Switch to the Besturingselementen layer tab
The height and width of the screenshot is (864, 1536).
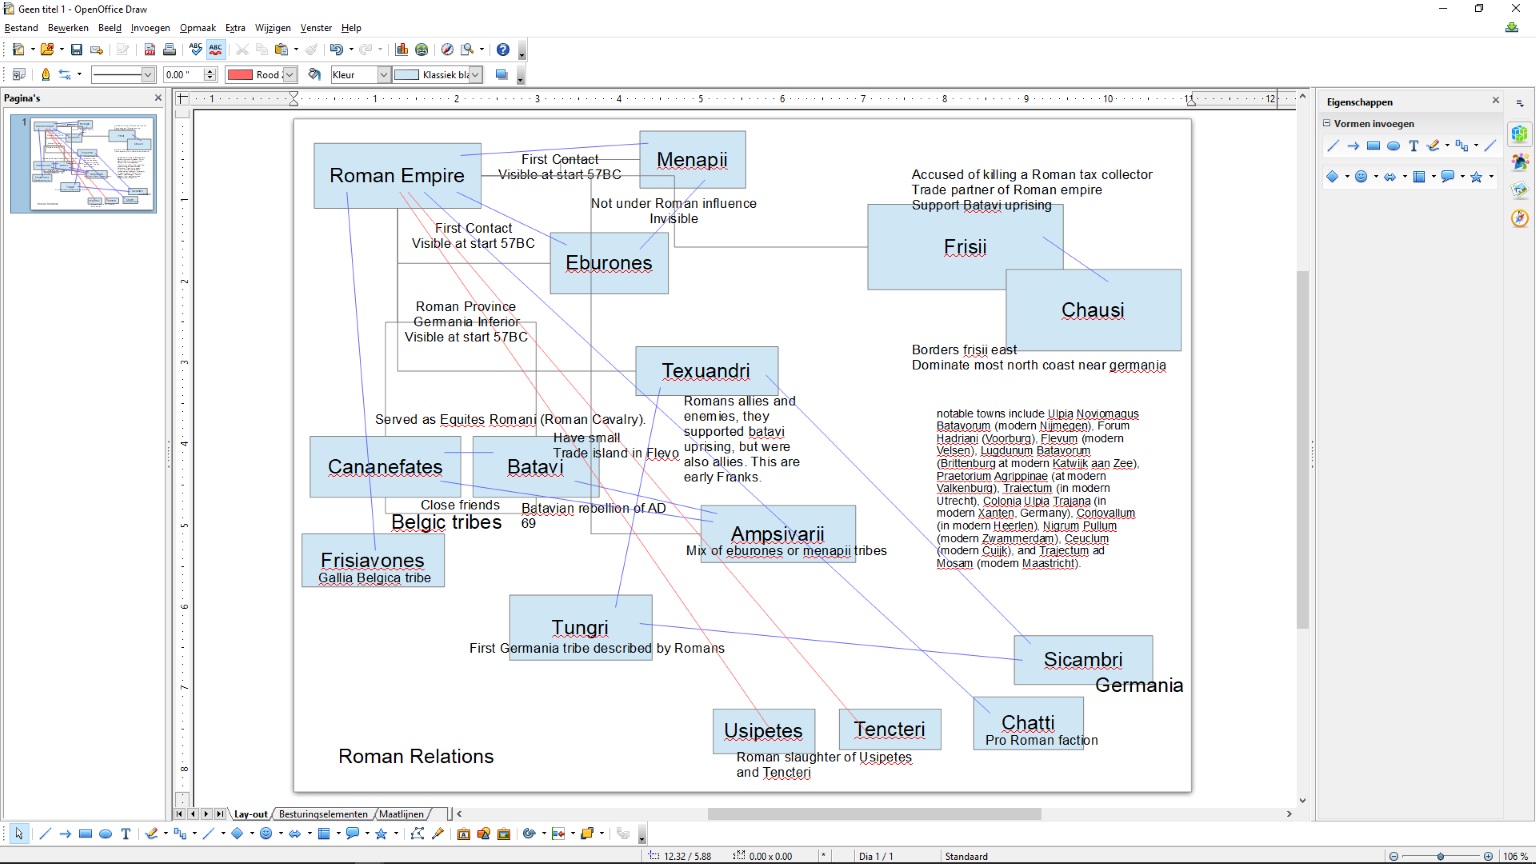tap(323, 814)
